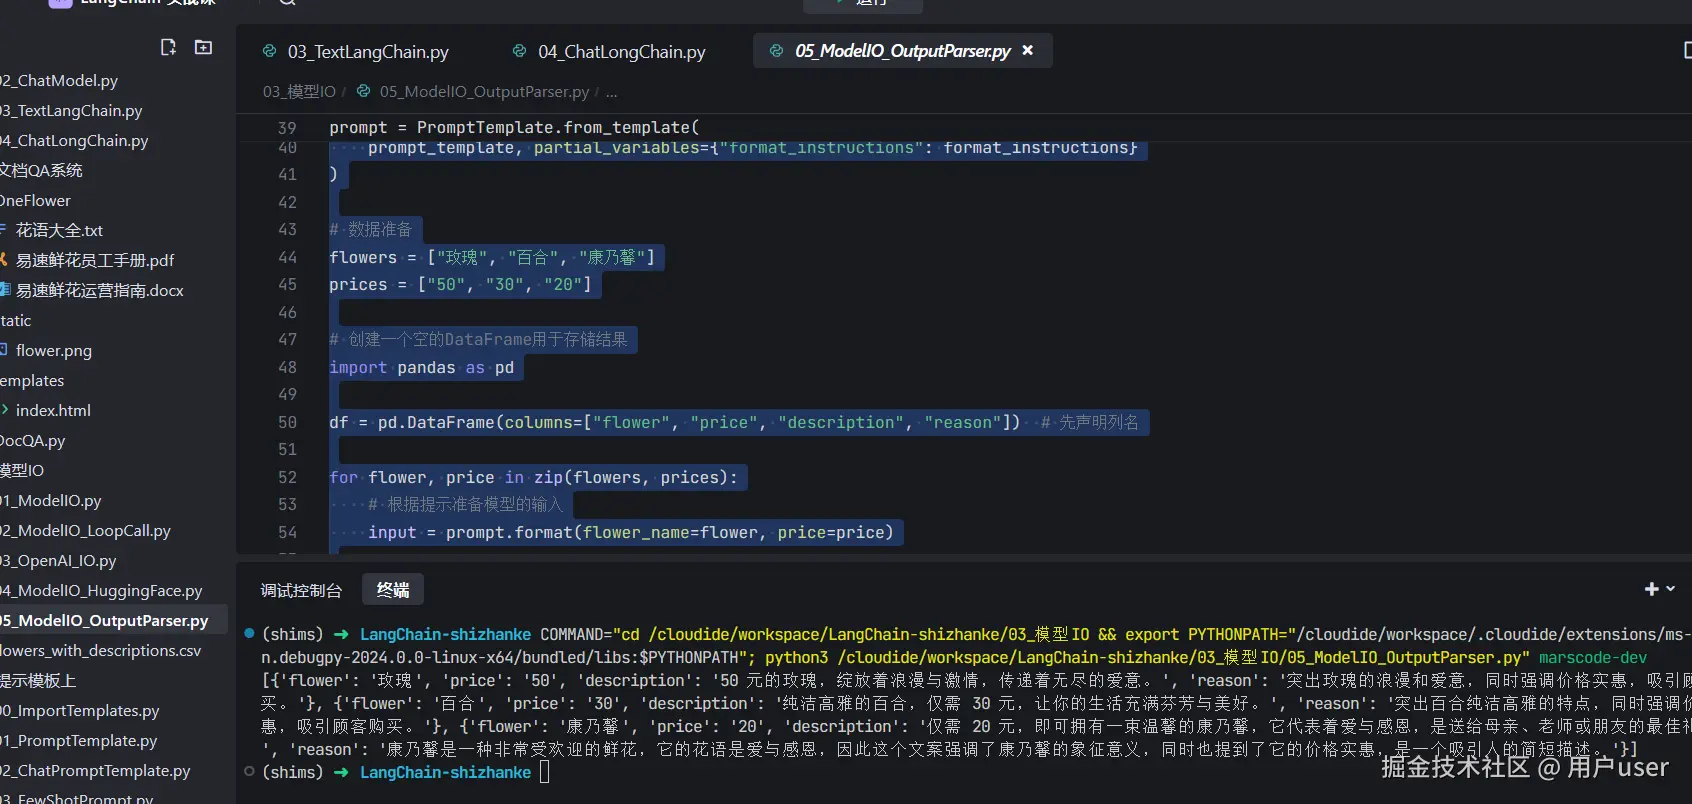Click the New Folder icon in explorer
1692x804 pixels.
point(203,47)
